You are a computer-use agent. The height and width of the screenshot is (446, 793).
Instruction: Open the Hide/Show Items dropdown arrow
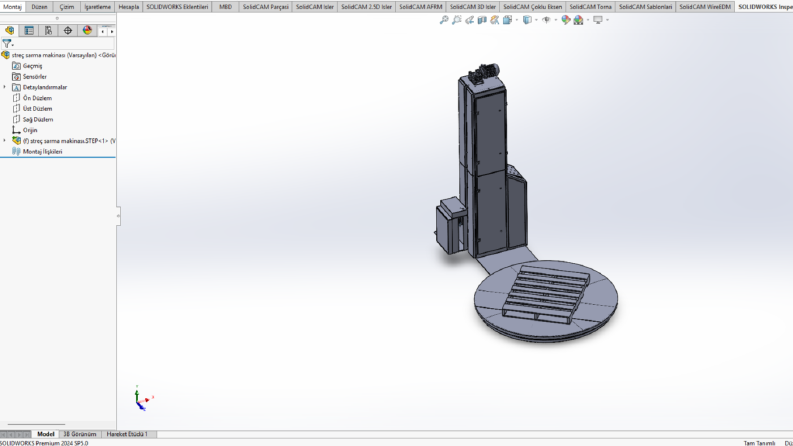point(555,20)
